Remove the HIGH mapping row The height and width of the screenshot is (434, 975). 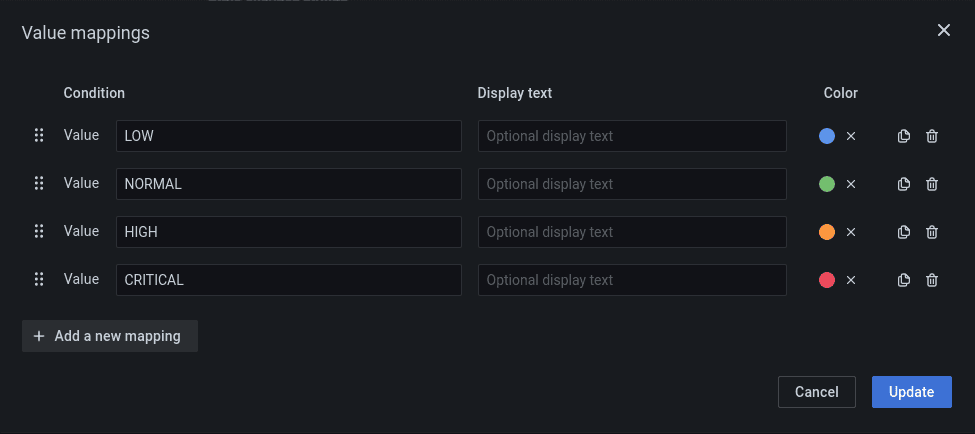(932, 232)
